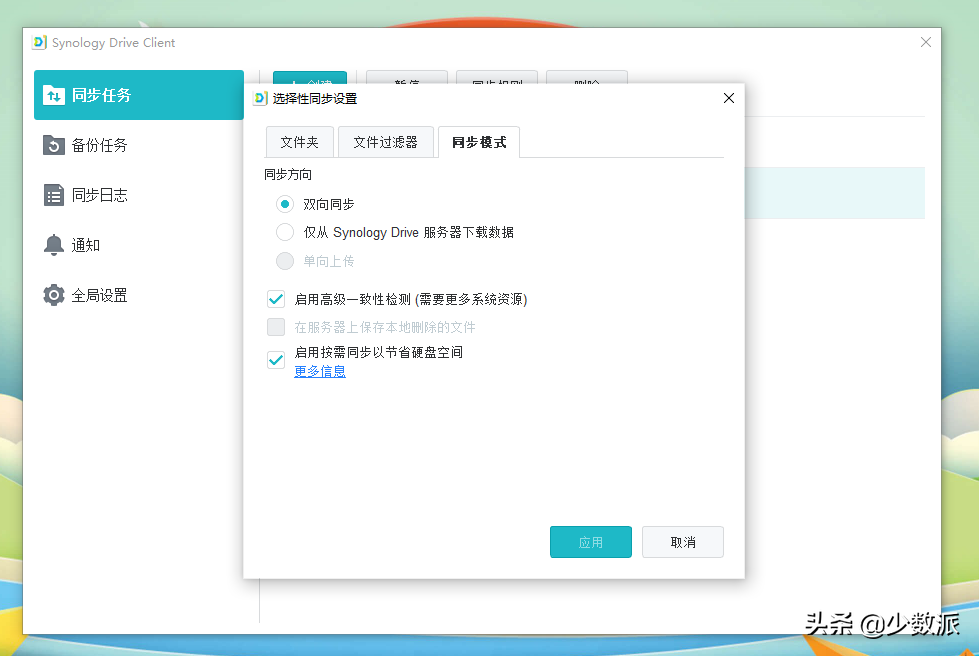This screenshot has height=656, width=979.
Task: Open the 备份任务 sidebar section
Action: pos(139,145)
